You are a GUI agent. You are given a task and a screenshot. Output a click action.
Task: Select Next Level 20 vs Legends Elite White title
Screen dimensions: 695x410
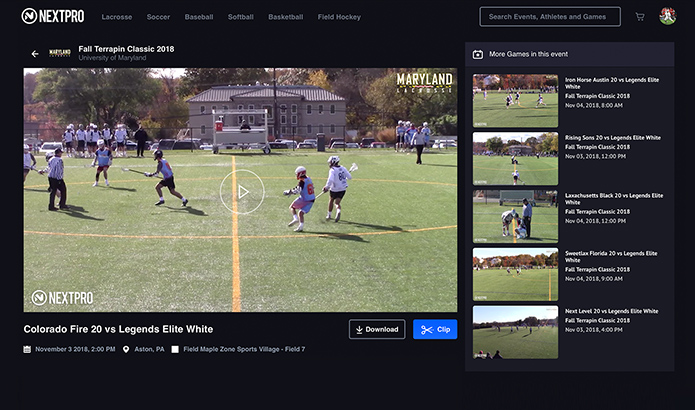611,311
